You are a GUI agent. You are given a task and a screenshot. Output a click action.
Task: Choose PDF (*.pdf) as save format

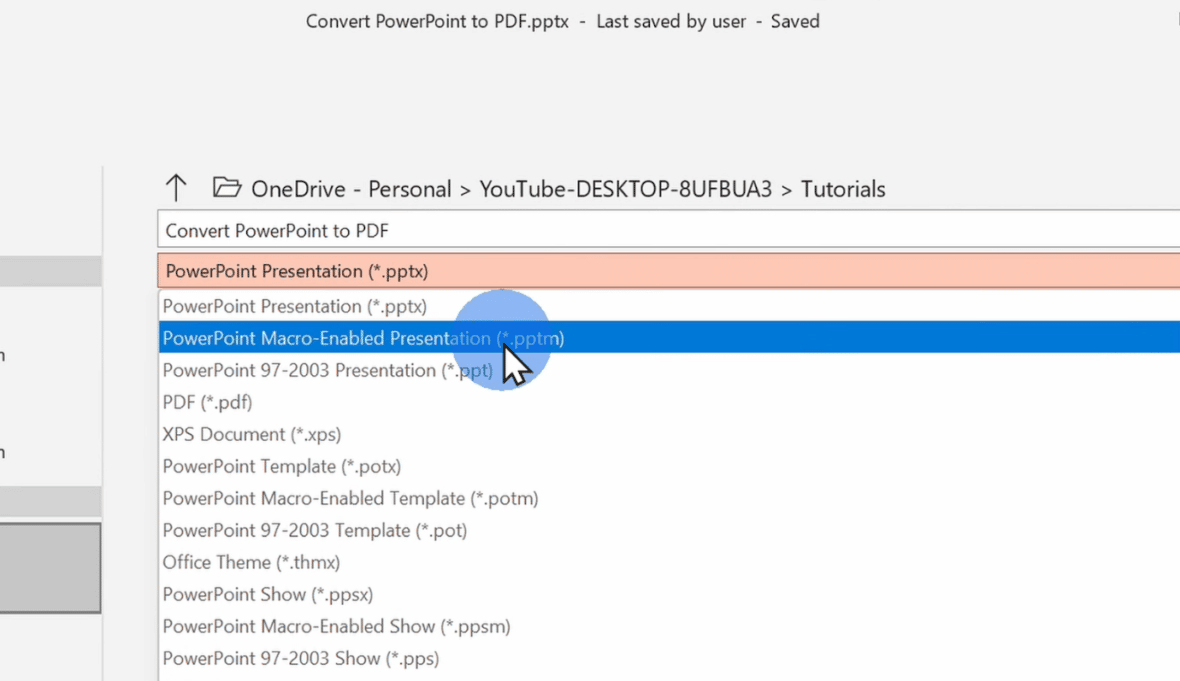click(x=207, y=402)
